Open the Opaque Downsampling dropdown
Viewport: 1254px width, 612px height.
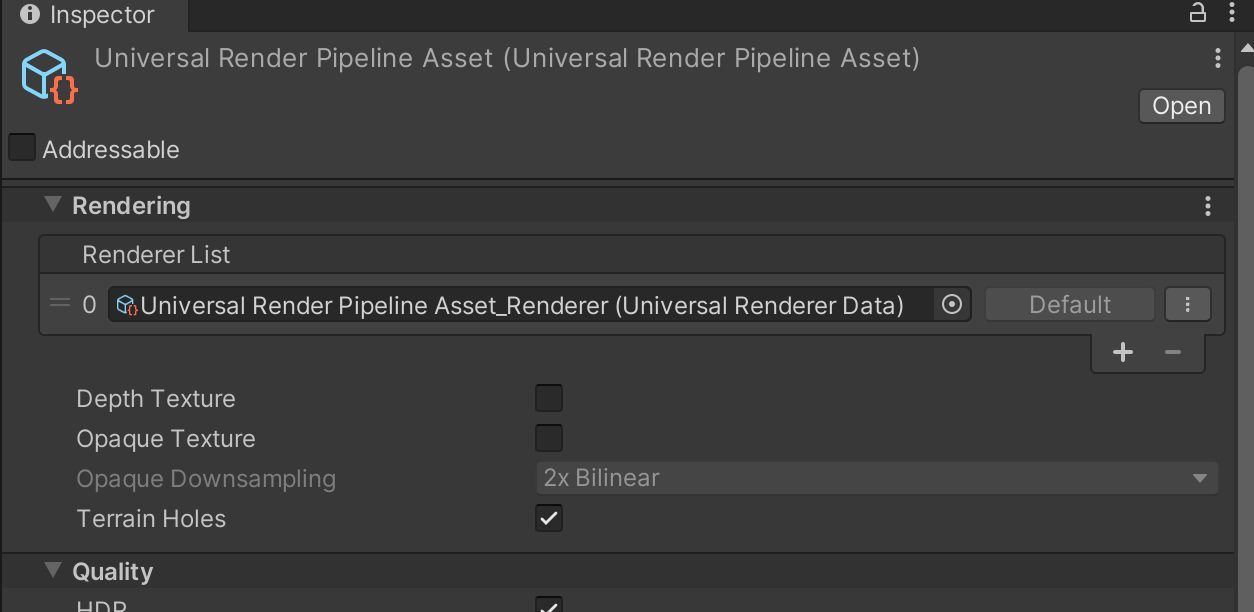876,478
